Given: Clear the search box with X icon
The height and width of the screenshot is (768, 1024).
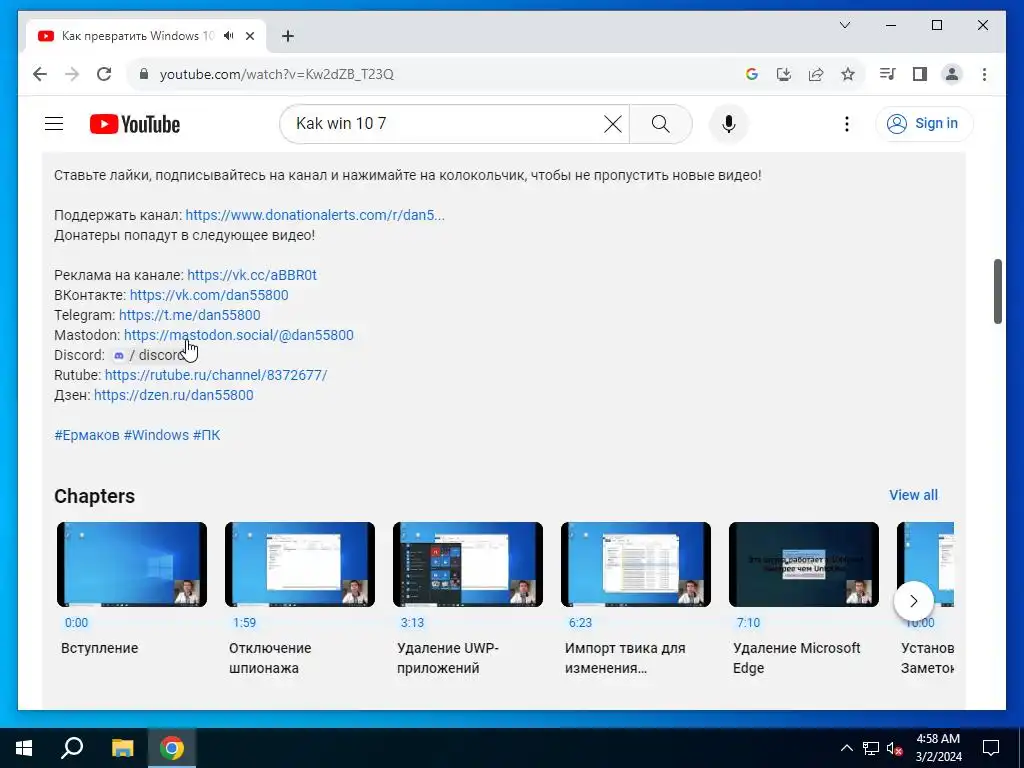Looking at the screenshot, I should coord(613,123).
